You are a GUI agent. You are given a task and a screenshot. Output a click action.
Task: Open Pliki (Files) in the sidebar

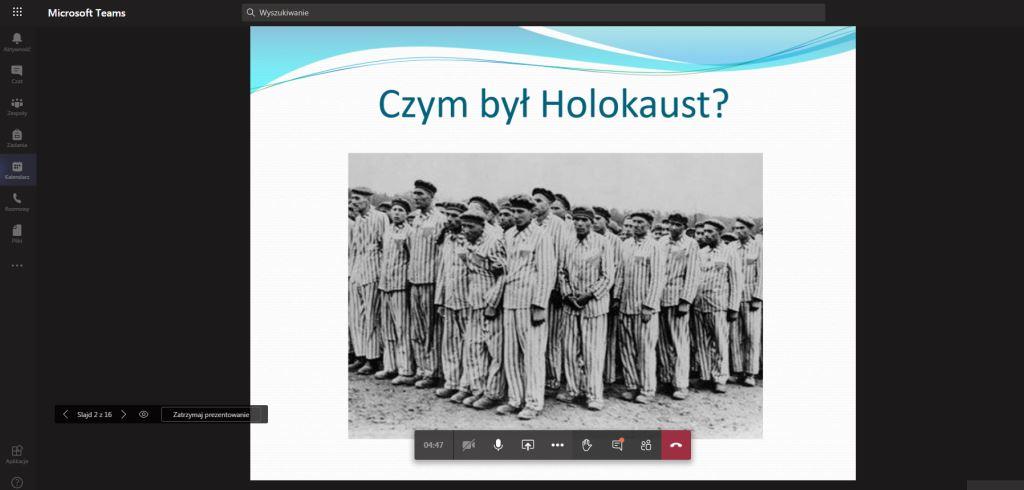17,233
